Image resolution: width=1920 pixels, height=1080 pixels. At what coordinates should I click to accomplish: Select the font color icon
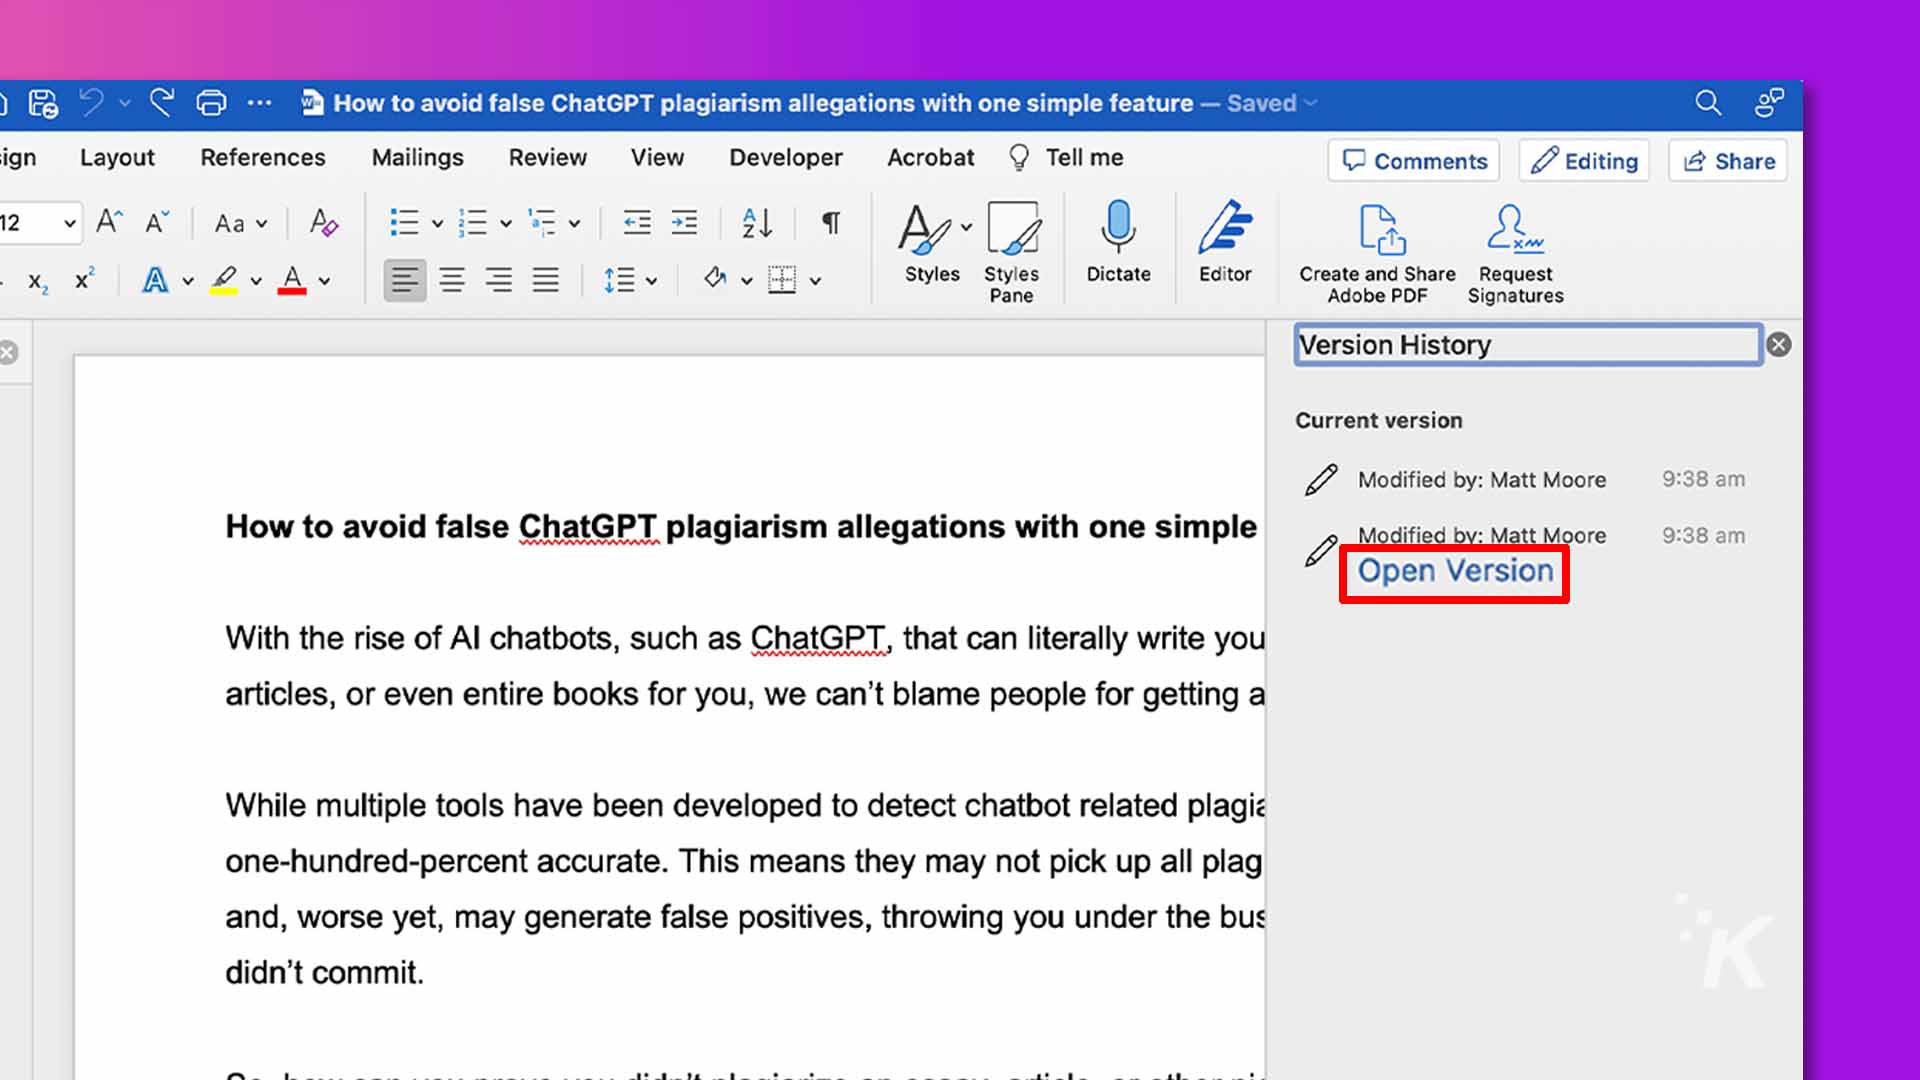tap(293, 280)
